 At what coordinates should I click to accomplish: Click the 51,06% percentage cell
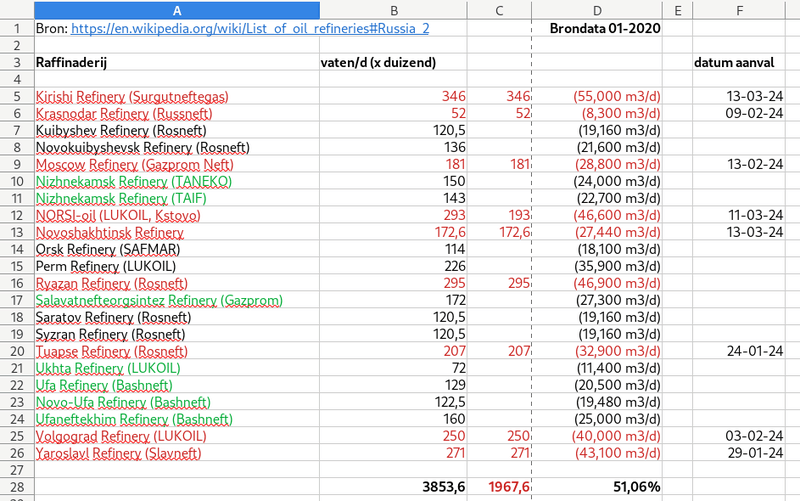click(x=597, y=487)
